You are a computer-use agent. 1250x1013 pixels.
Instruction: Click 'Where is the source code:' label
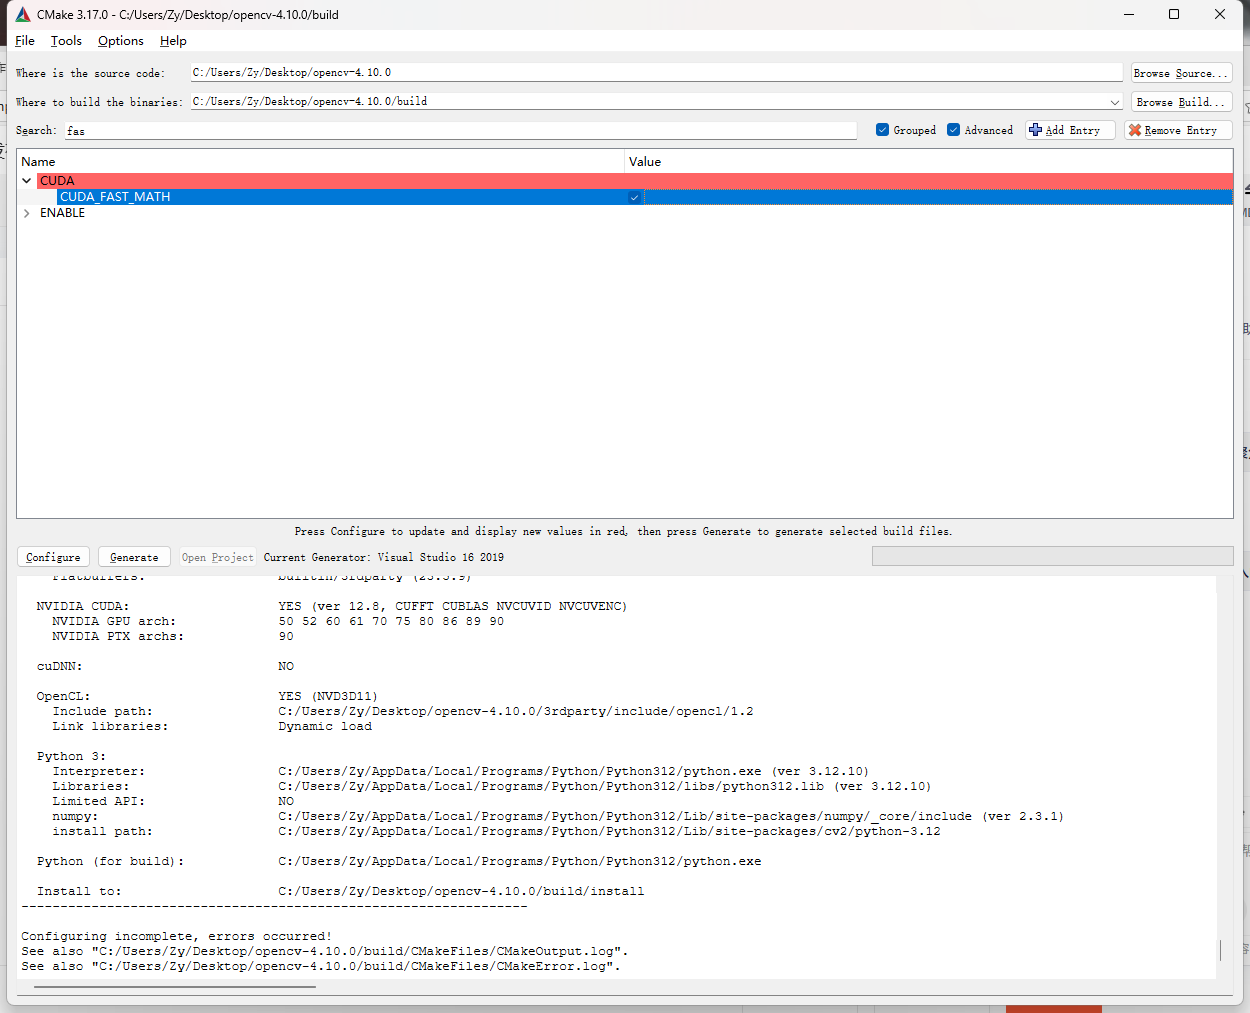click(x=90, y=73)
